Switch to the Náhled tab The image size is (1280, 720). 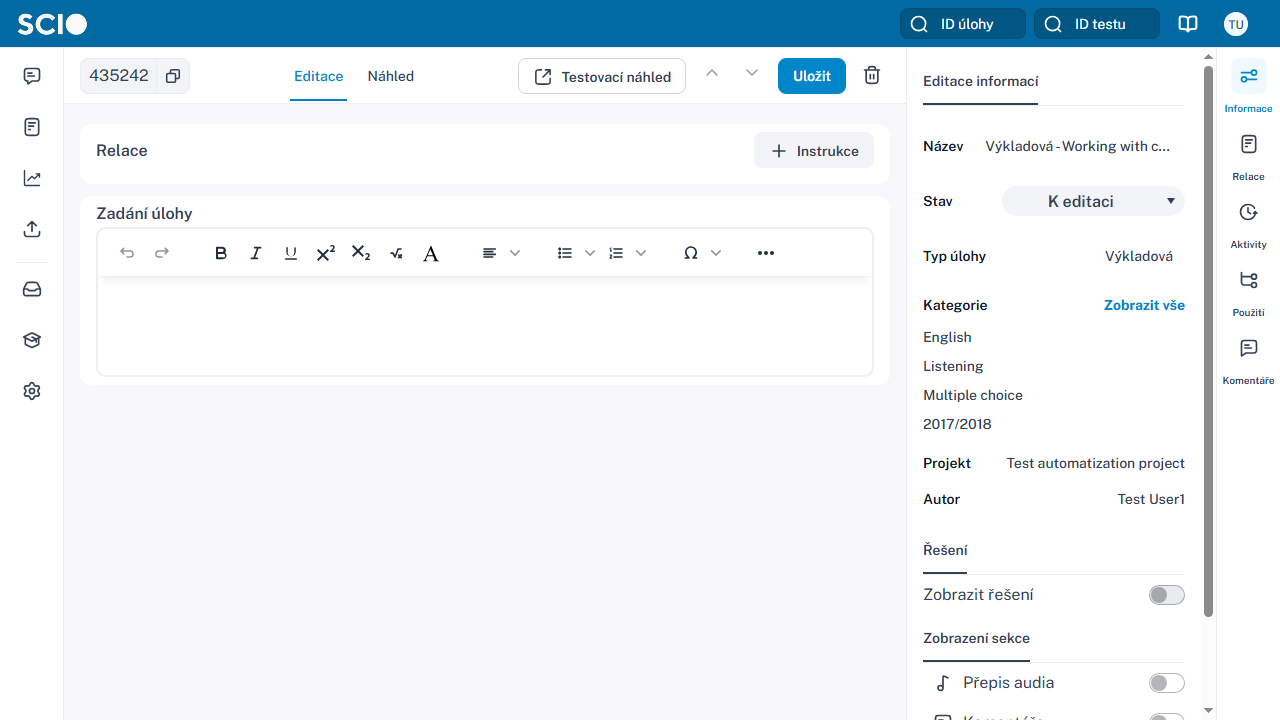click(391, 76)
